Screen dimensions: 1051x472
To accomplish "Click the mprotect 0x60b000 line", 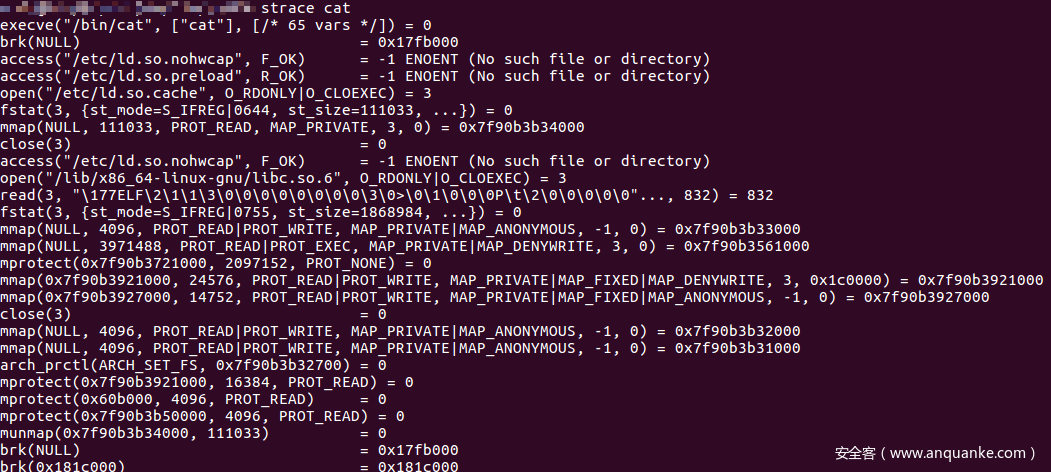I will (193, 399).
